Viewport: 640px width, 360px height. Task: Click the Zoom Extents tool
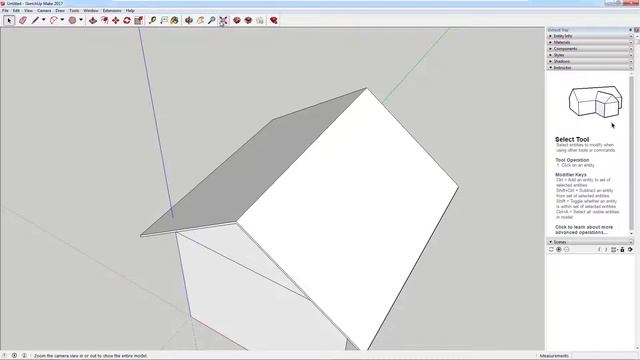(223, 20)
